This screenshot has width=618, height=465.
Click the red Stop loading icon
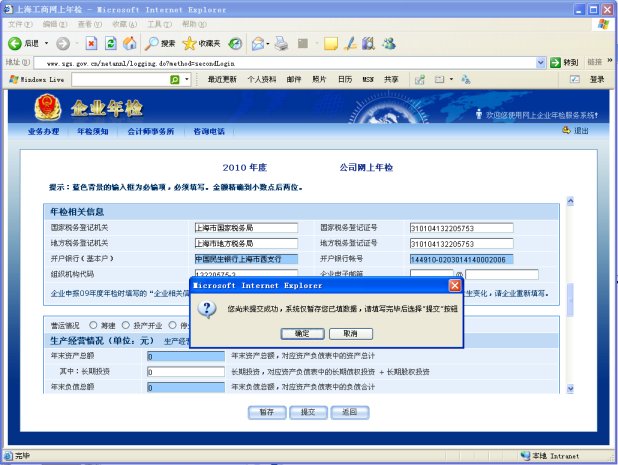tap(91, 44)
